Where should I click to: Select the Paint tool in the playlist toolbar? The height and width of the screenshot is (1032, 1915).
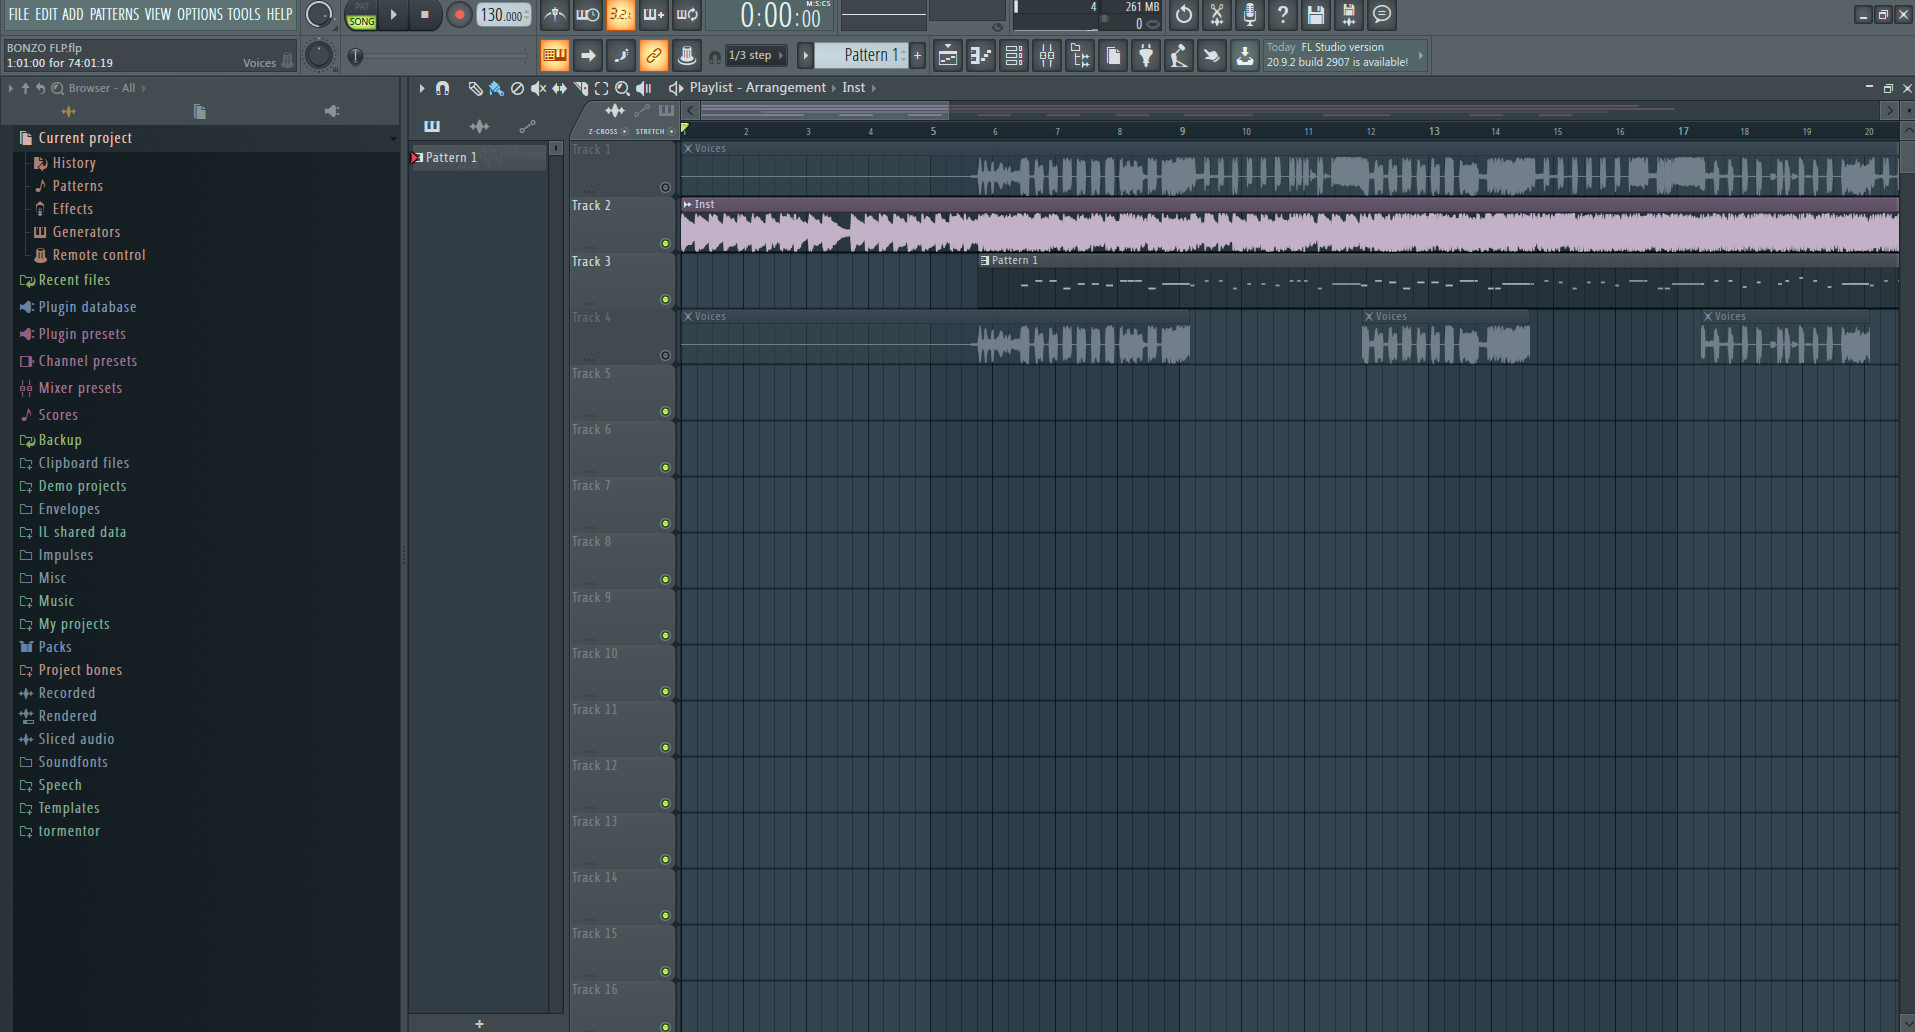pos(496,89)
